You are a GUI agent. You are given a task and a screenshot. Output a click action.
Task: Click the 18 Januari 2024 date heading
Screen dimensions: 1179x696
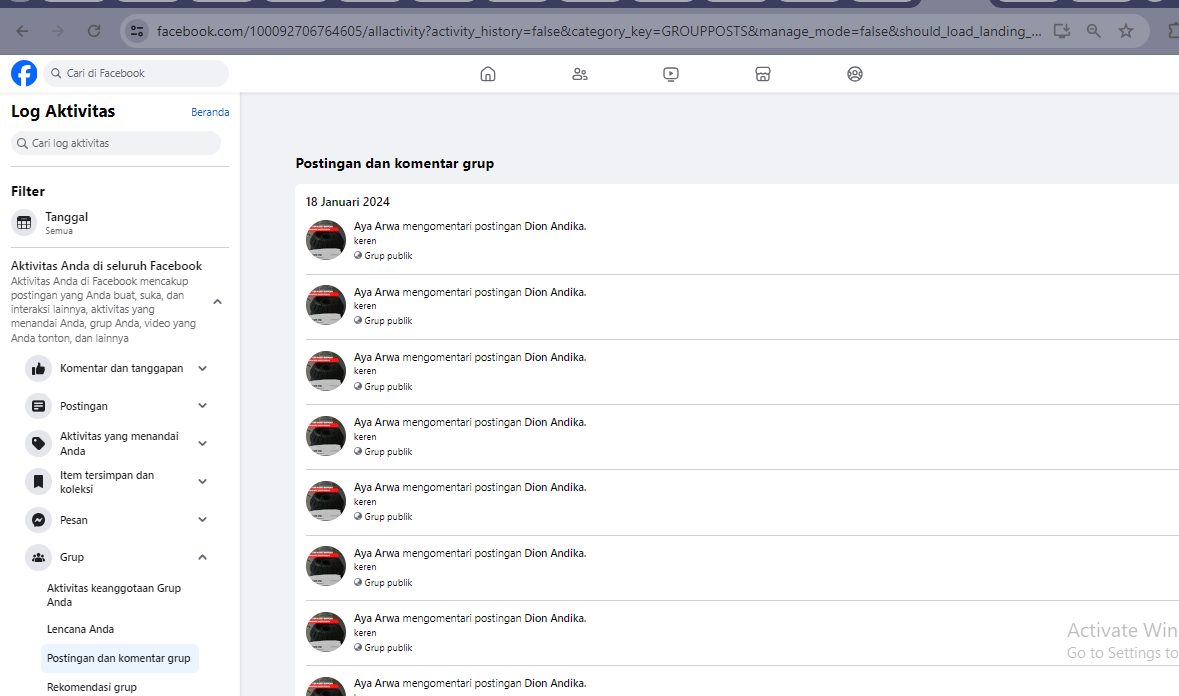click(347, 201)
